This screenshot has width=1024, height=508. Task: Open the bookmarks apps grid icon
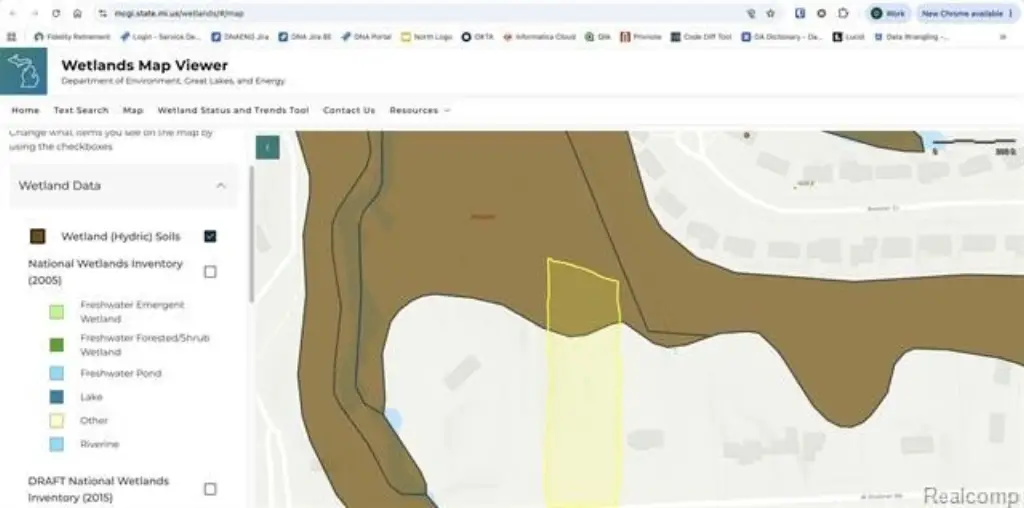(x=11, y=37)
